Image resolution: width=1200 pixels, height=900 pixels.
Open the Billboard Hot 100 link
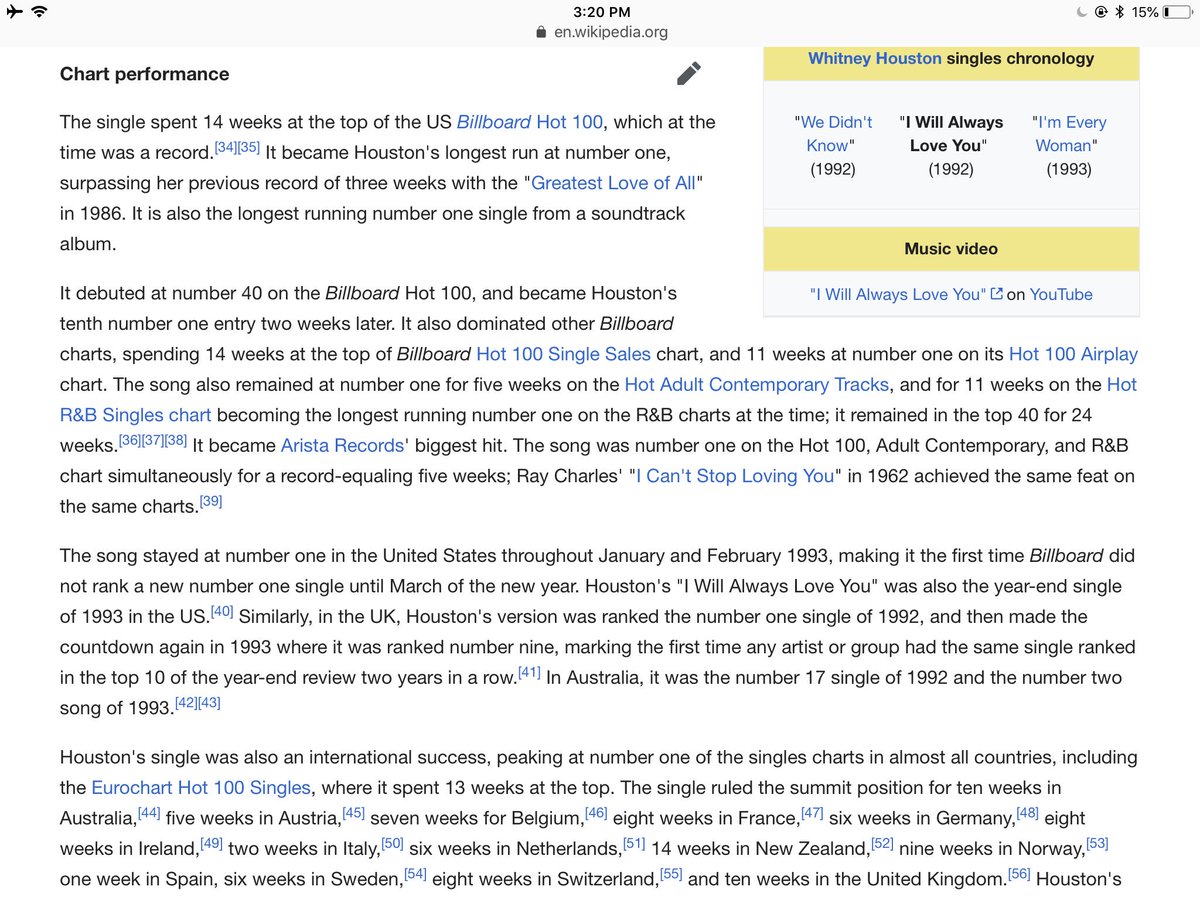530,122
